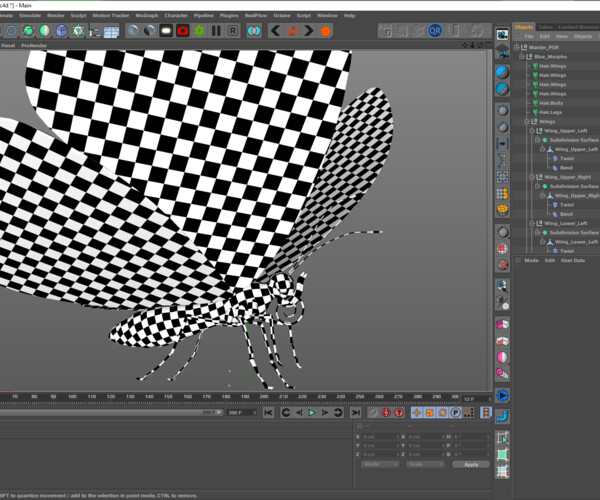The image size is (600, 500).
Task: Open the World coordinate system dropdown
Action: (380, 464)
